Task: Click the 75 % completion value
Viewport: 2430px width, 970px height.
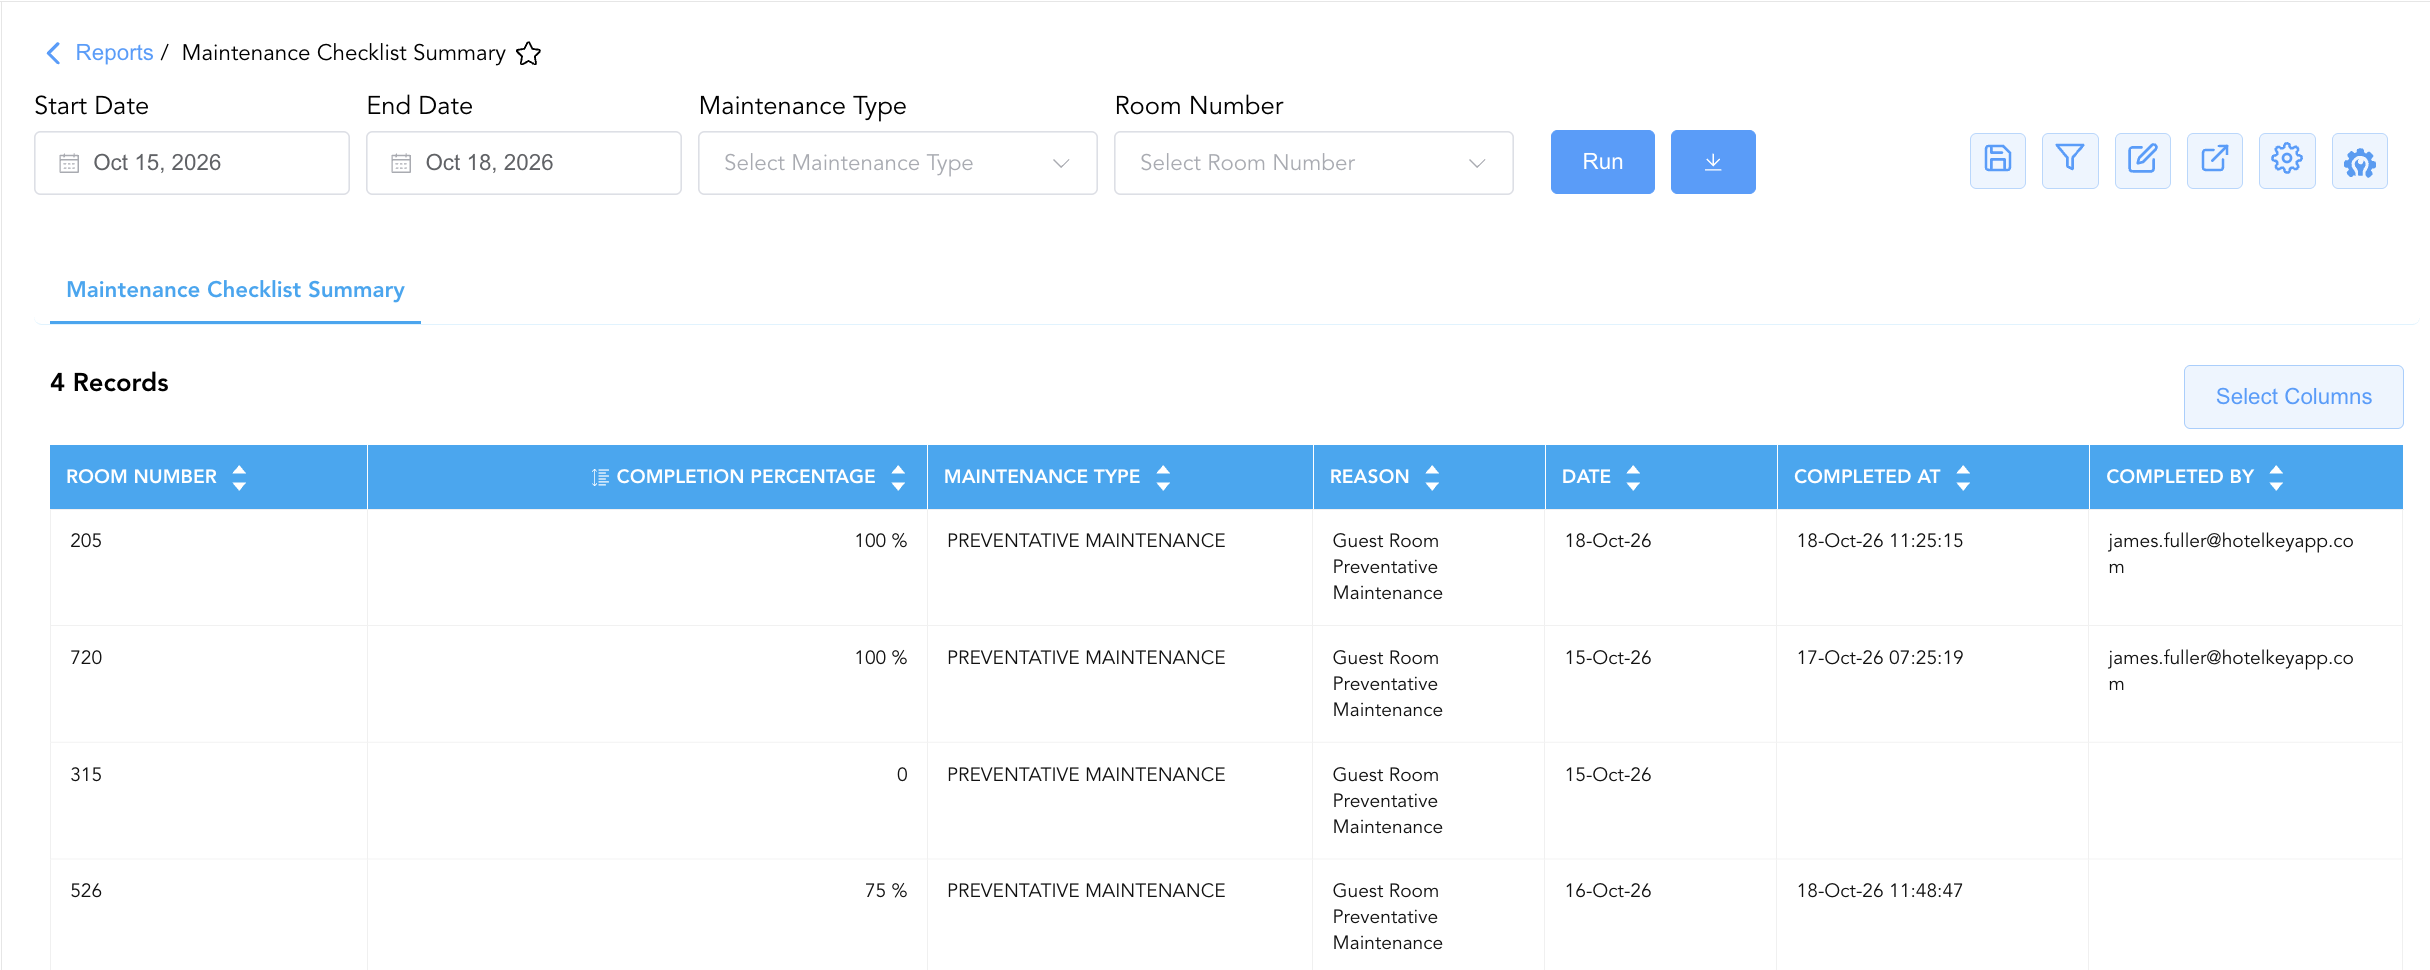Action: coord(886,891)
